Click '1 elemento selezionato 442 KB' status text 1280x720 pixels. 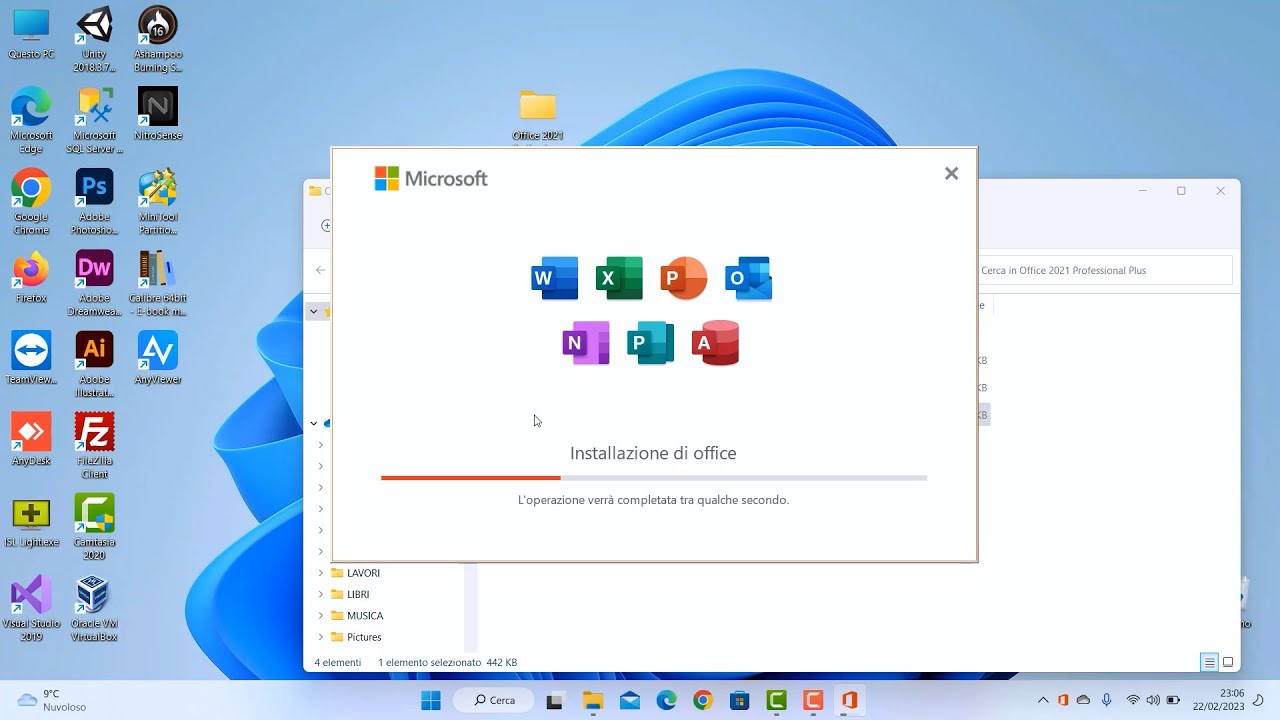[447, 662]
